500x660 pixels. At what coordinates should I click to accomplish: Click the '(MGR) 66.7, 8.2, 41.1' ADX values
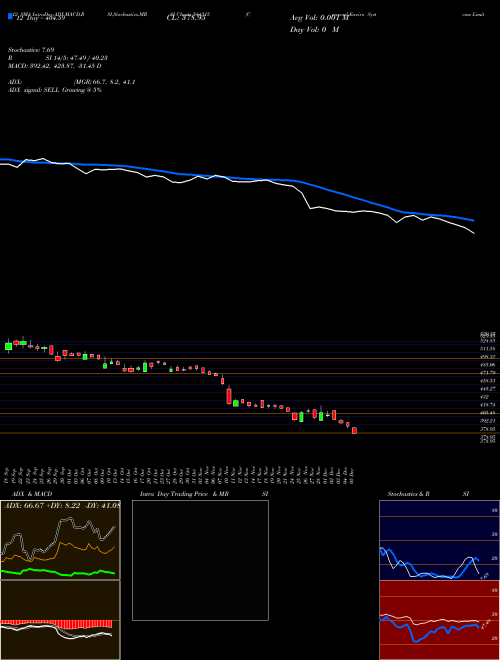[104, 82]
